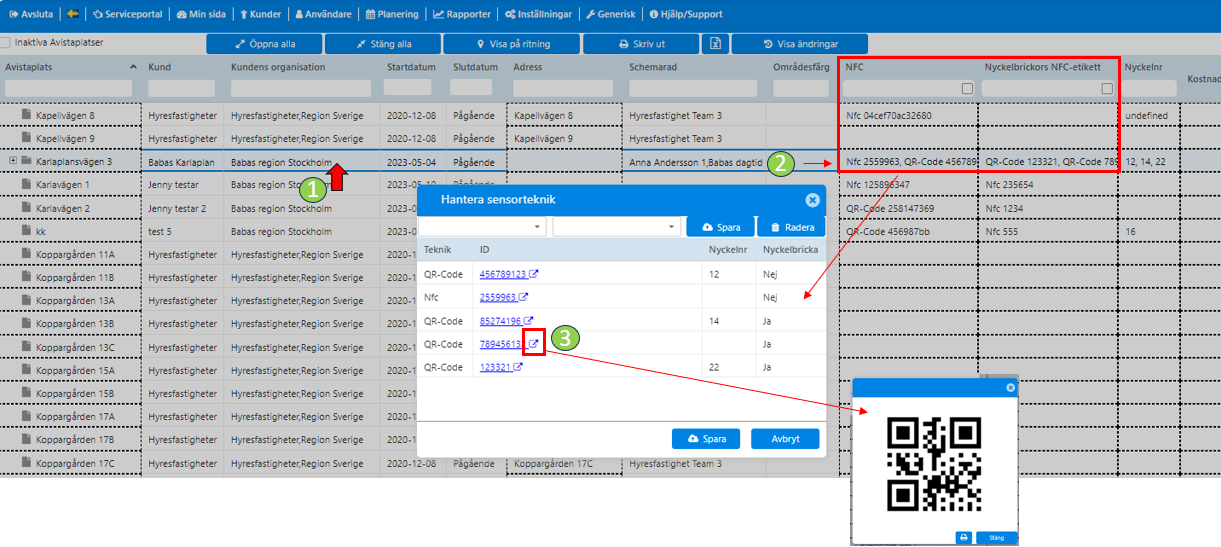Screen dimensions: 1221x547
Task: Click the Avistaplats filter field
Action: (x=68, y=88)
